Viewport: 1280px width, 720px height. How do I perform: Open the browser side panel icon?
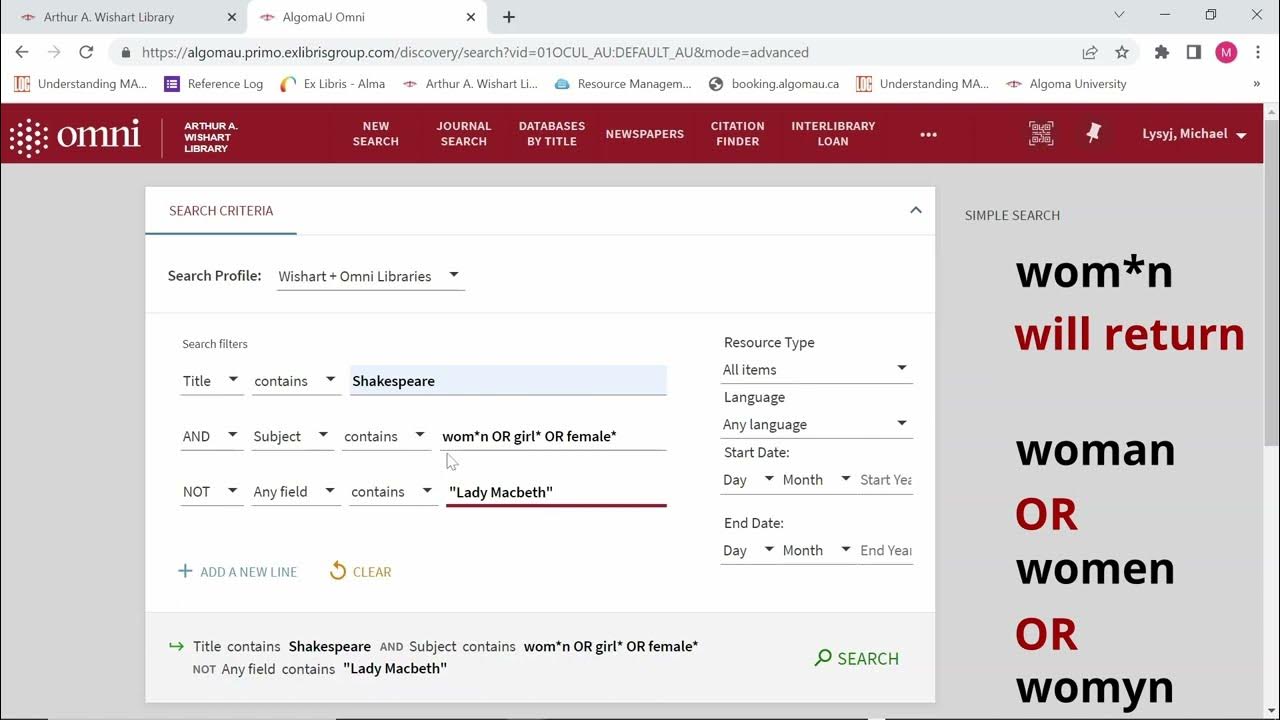click(x=1194, y=52)
